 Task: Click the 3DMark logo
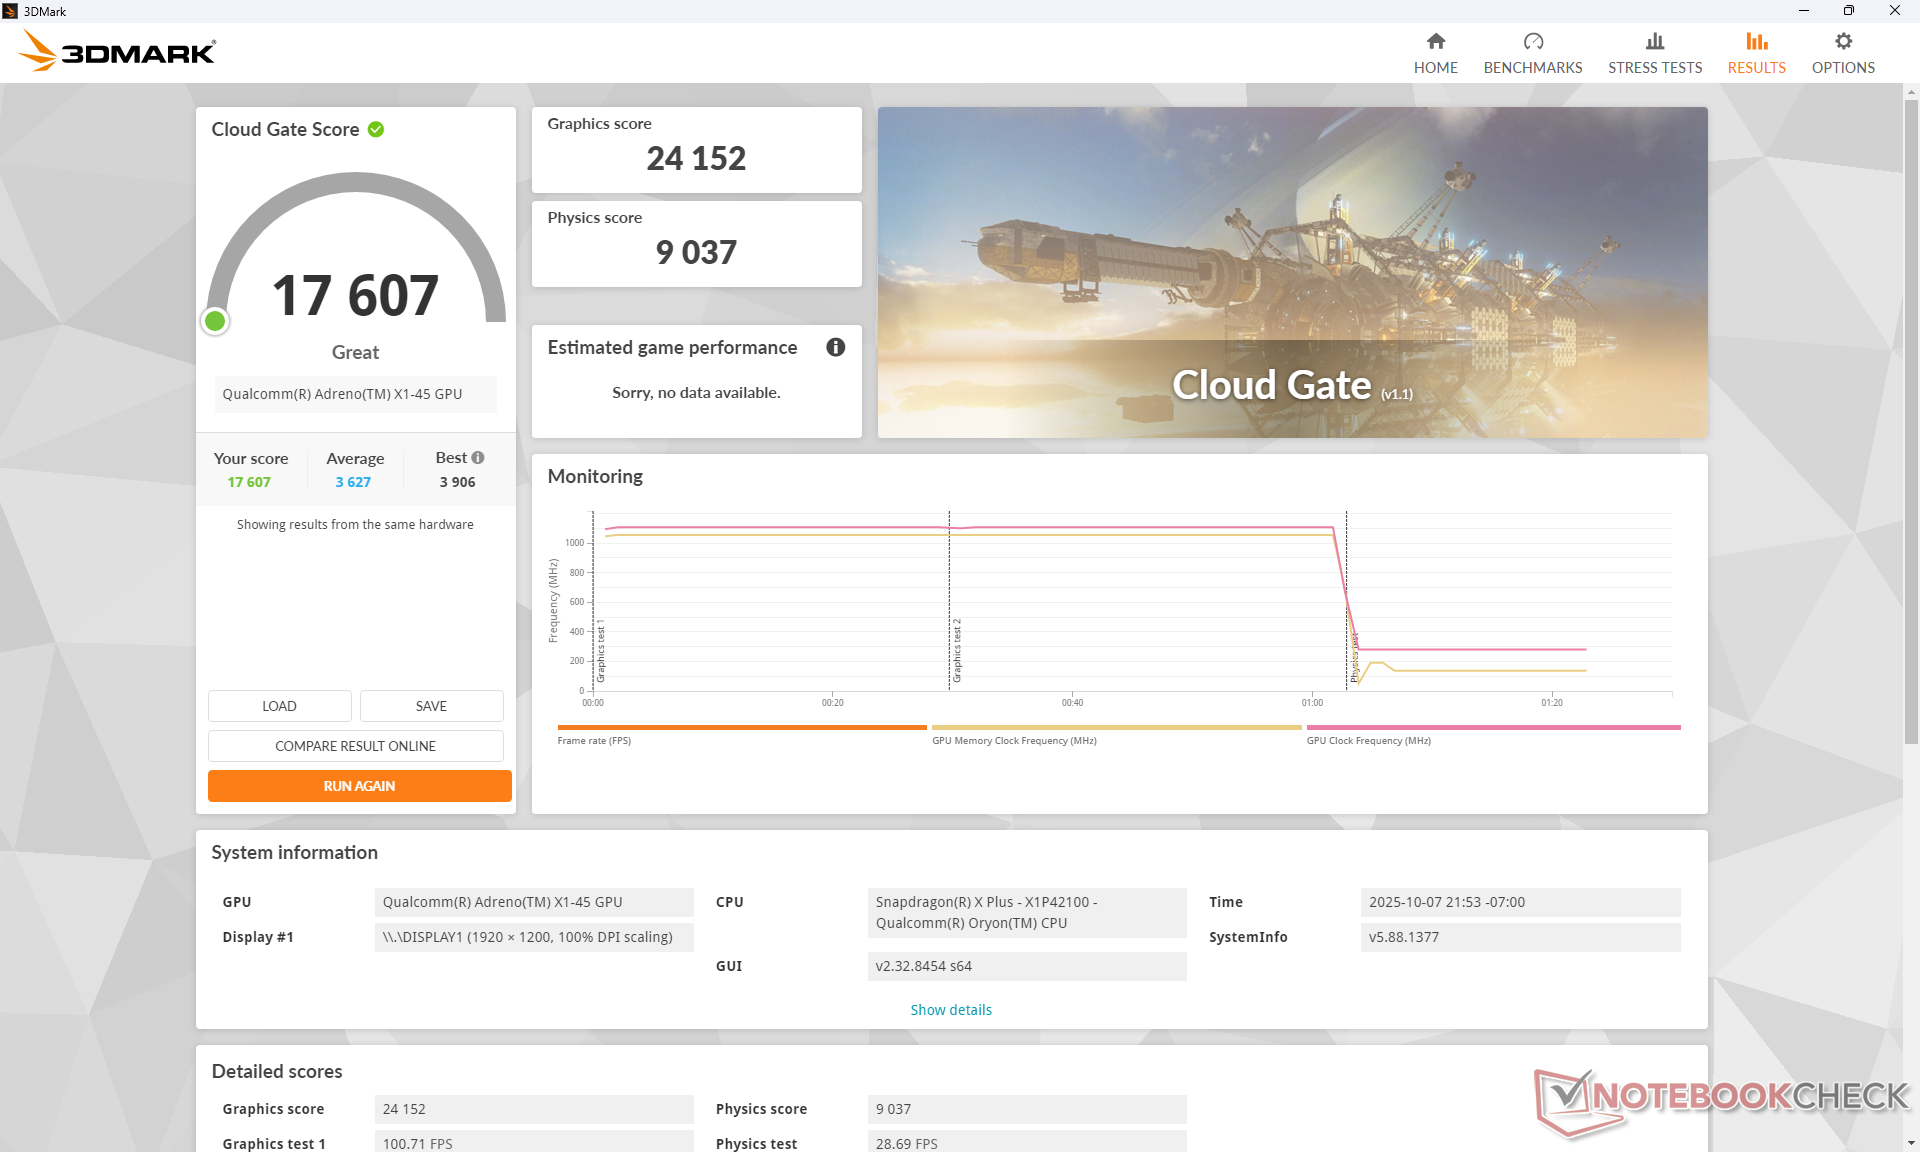(x=117, y=51)
